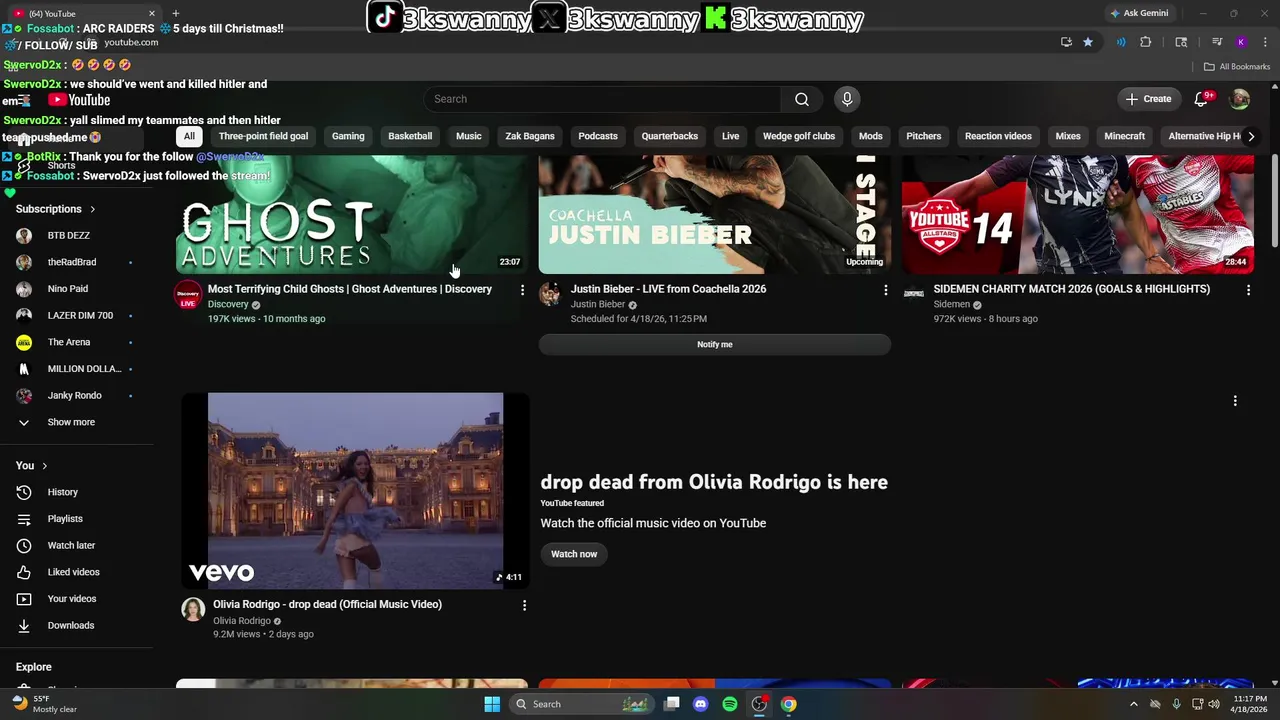The height and width of the screenshot is (720, 1280).
Task: Open Most Terrifying Child Ghosts video title
Action: (x=350, y=289)
